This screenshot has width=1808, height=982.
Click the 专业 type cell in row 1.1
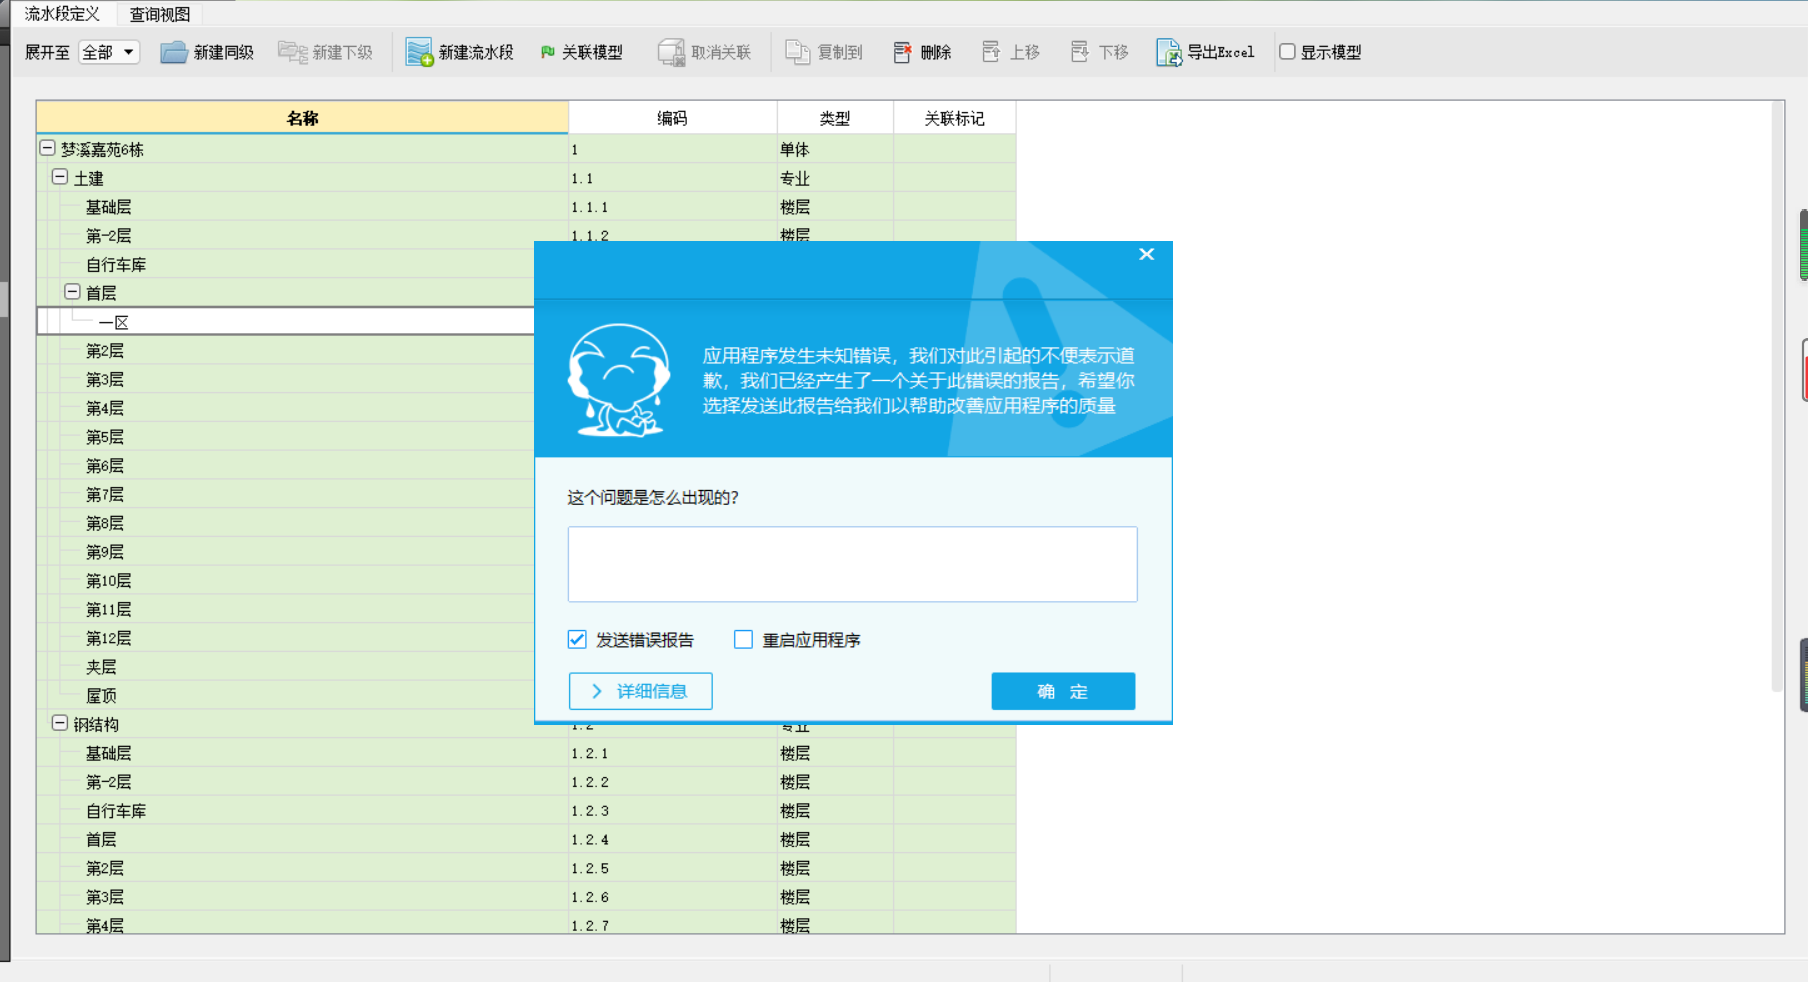coord(835,178)
